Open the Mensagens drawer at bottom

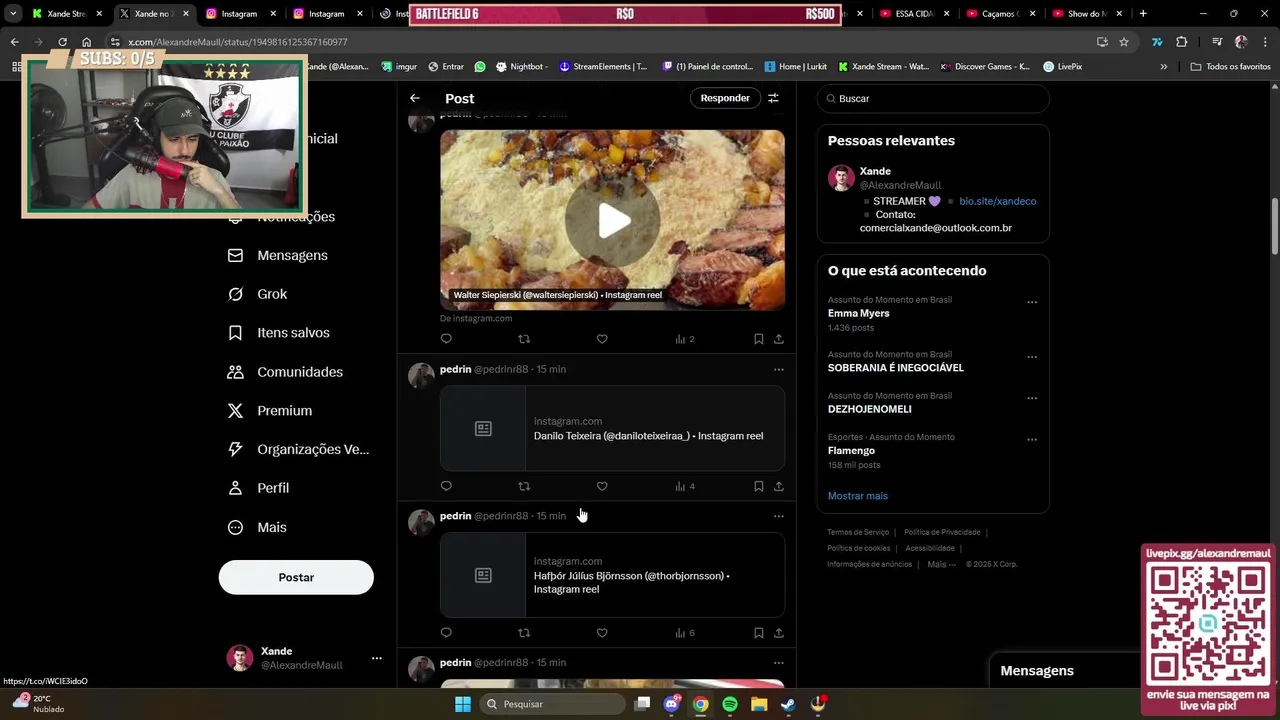[x=1065, y=671]
